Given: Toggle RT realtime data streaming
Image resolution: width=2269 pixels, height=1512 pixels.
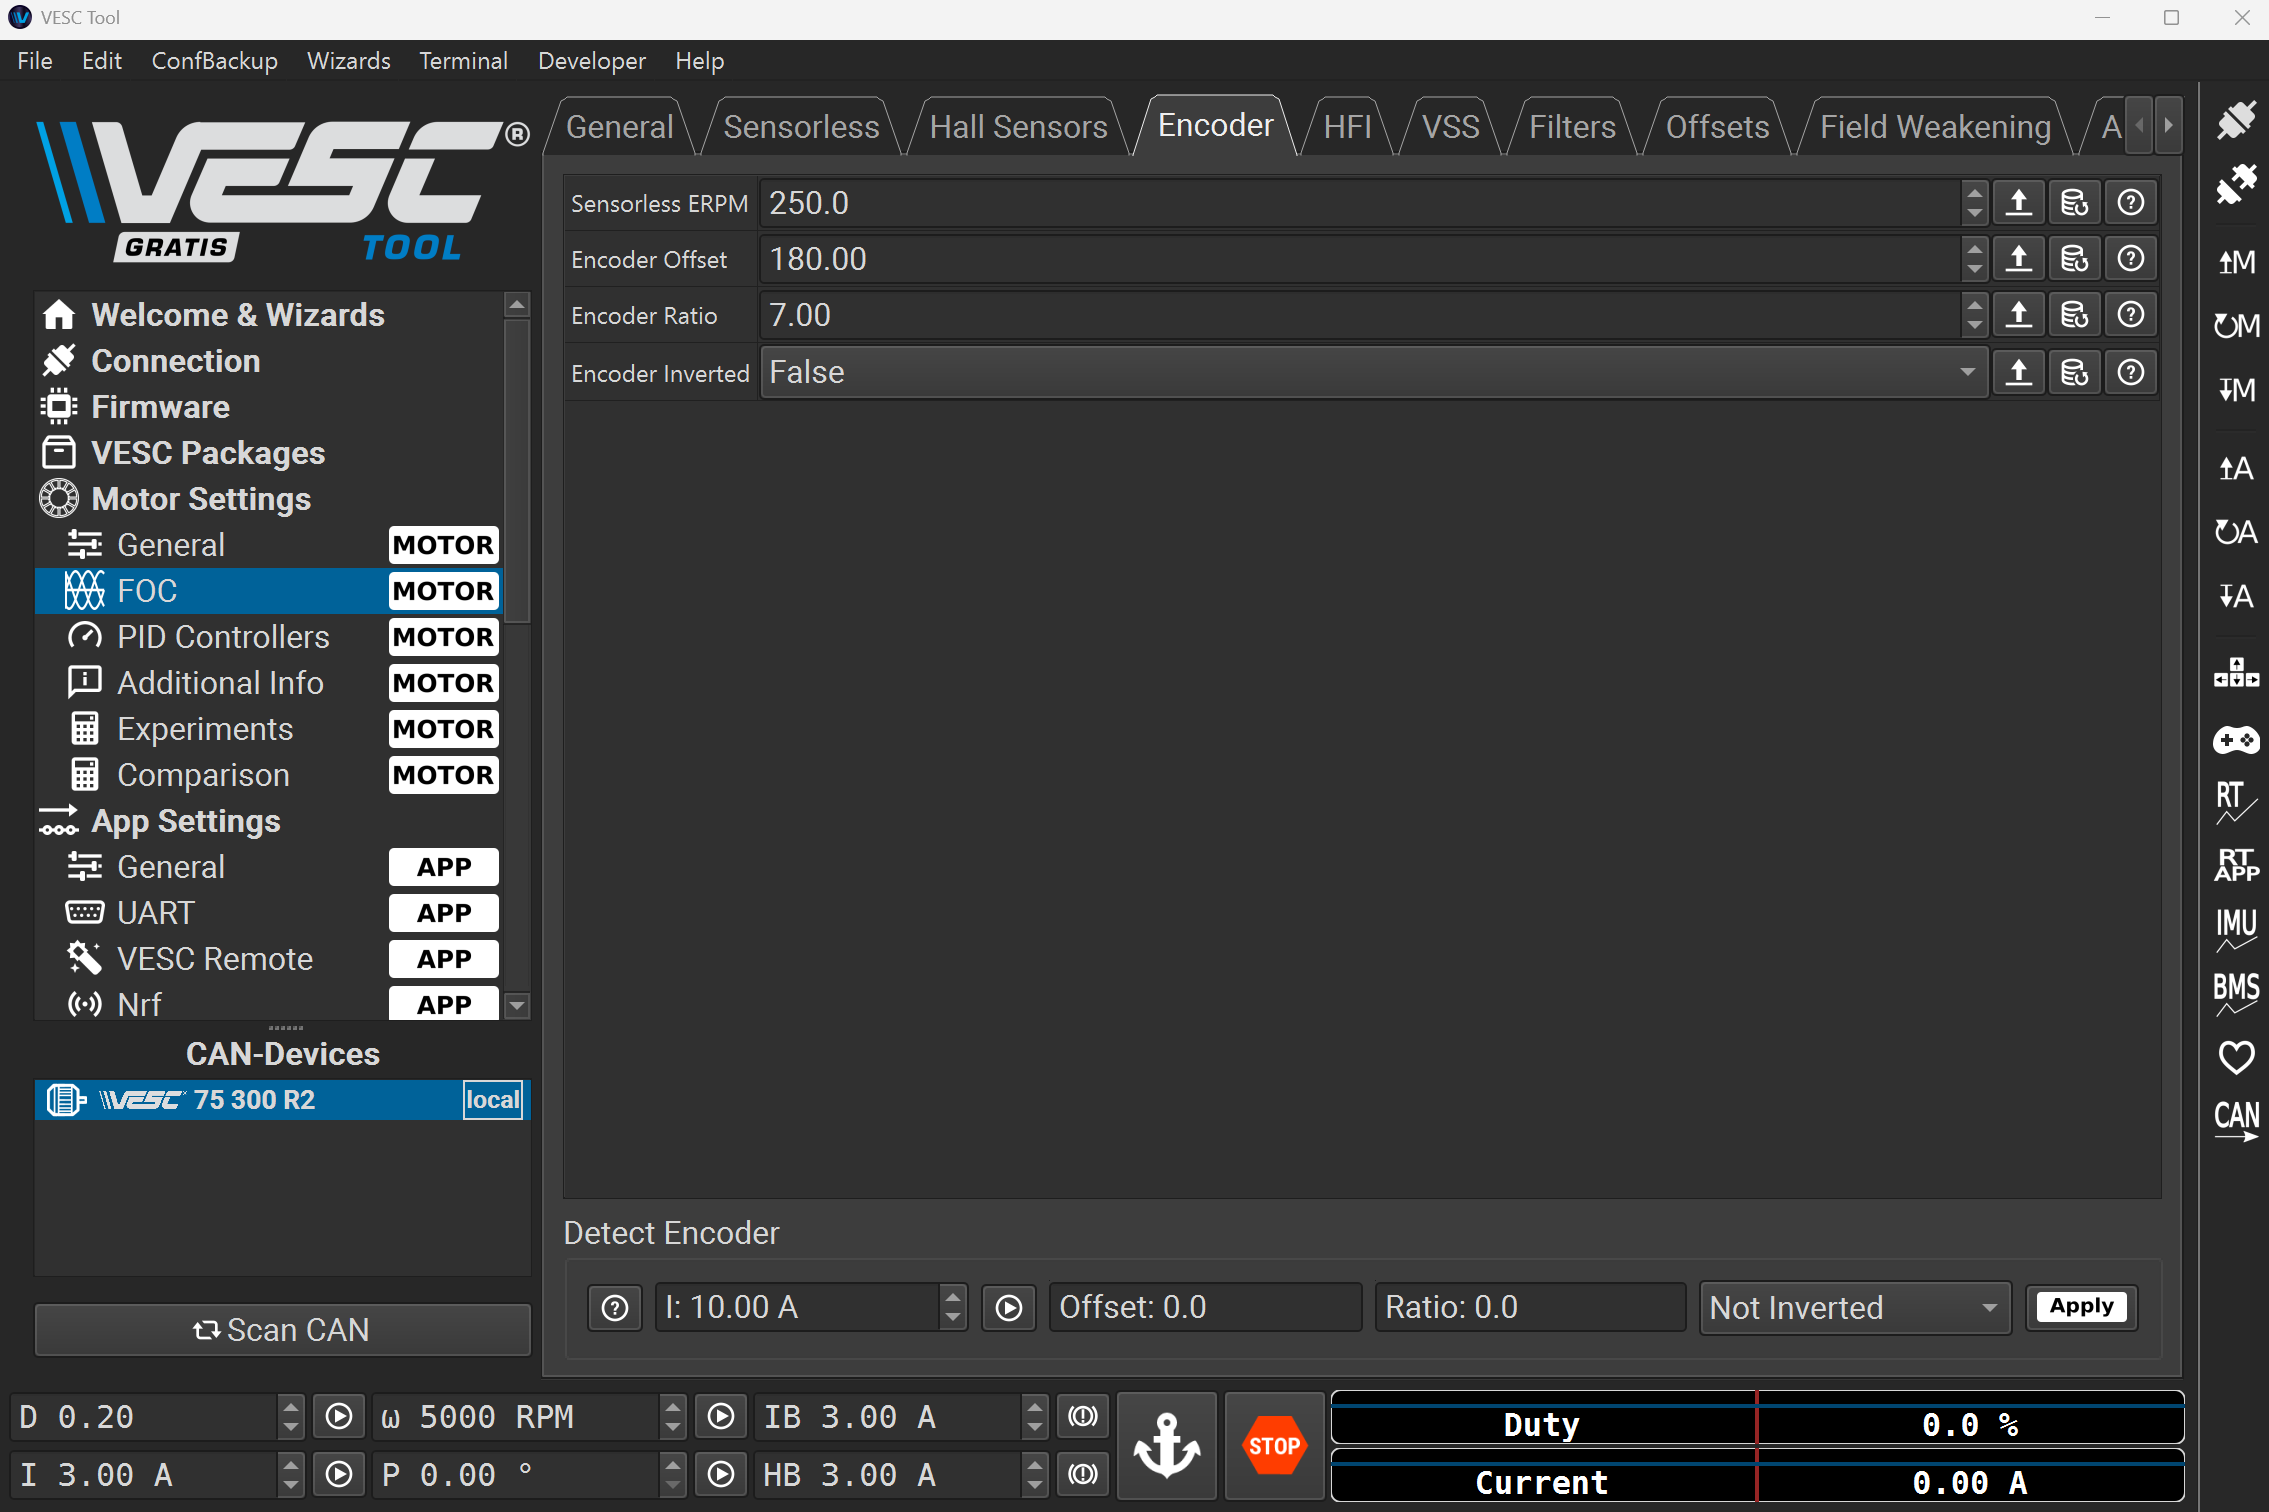Looking at the screenshot, I should (2235, 802).
